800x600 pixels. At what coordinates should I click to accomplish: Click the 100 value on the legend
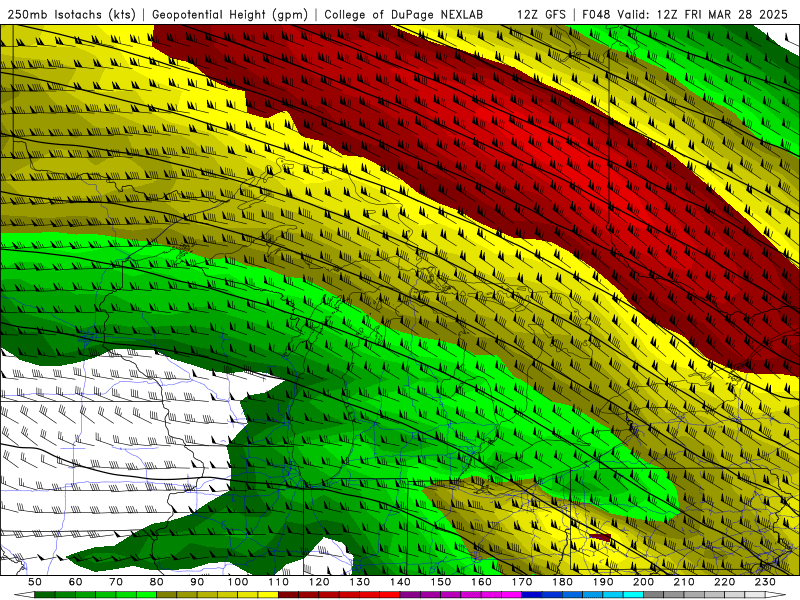click(238, 582)
